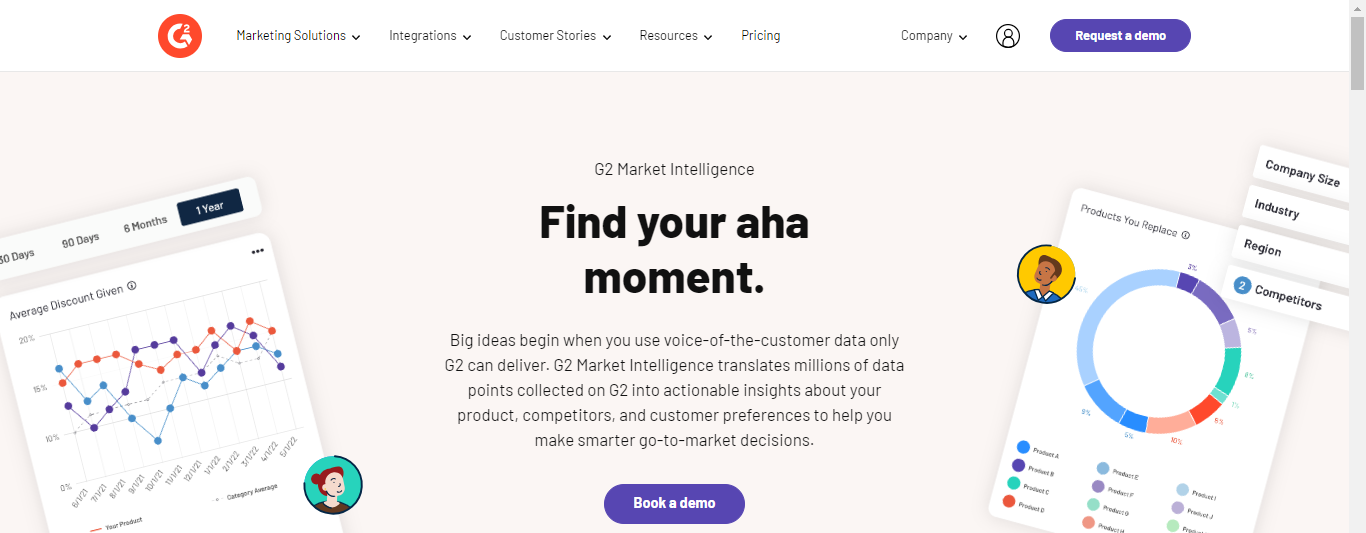Click the man avatar on yellow circle
The width and height of the screenshot is (1366, 533).
point(1046,274)
